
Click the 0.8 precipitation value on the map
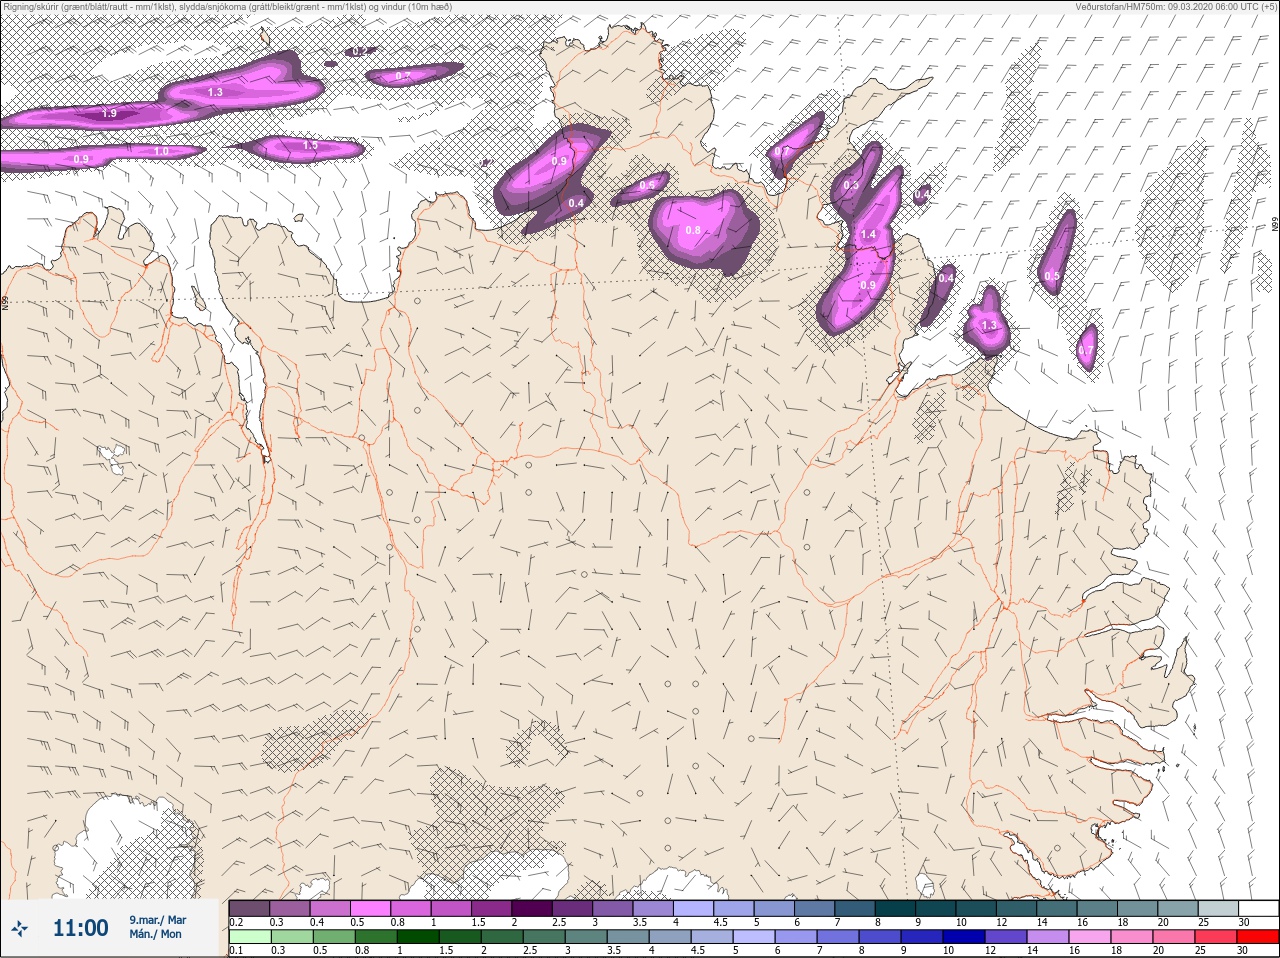tap(693, 231)
